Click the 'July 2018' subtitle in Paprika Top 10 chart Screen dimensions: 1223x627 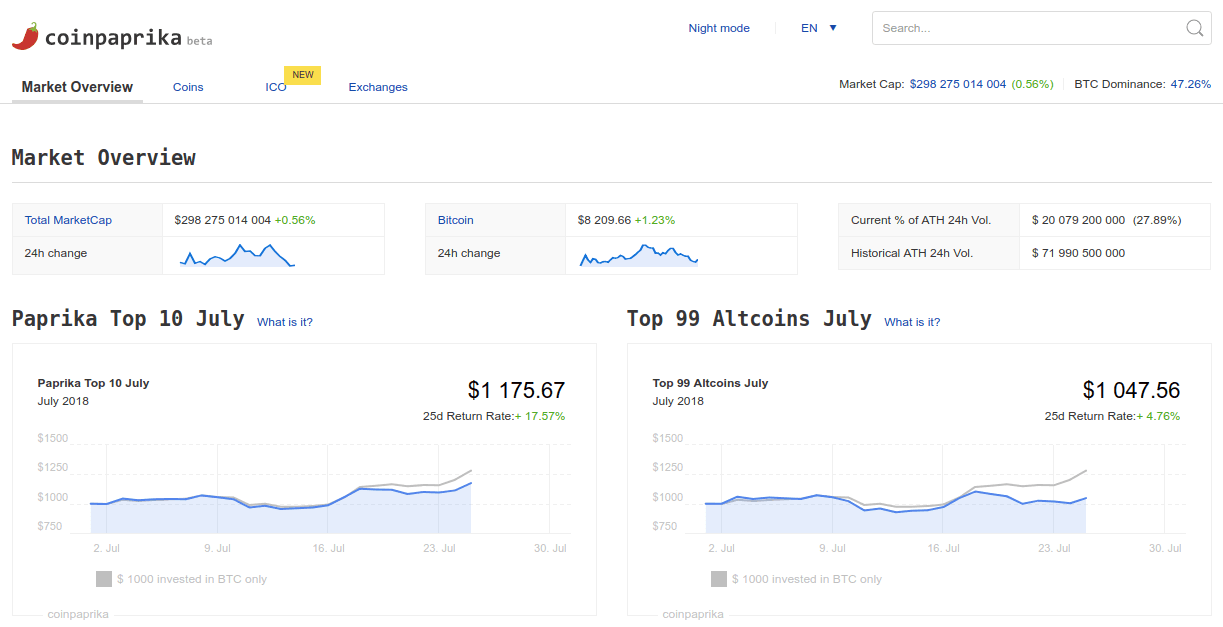point(63,401)
